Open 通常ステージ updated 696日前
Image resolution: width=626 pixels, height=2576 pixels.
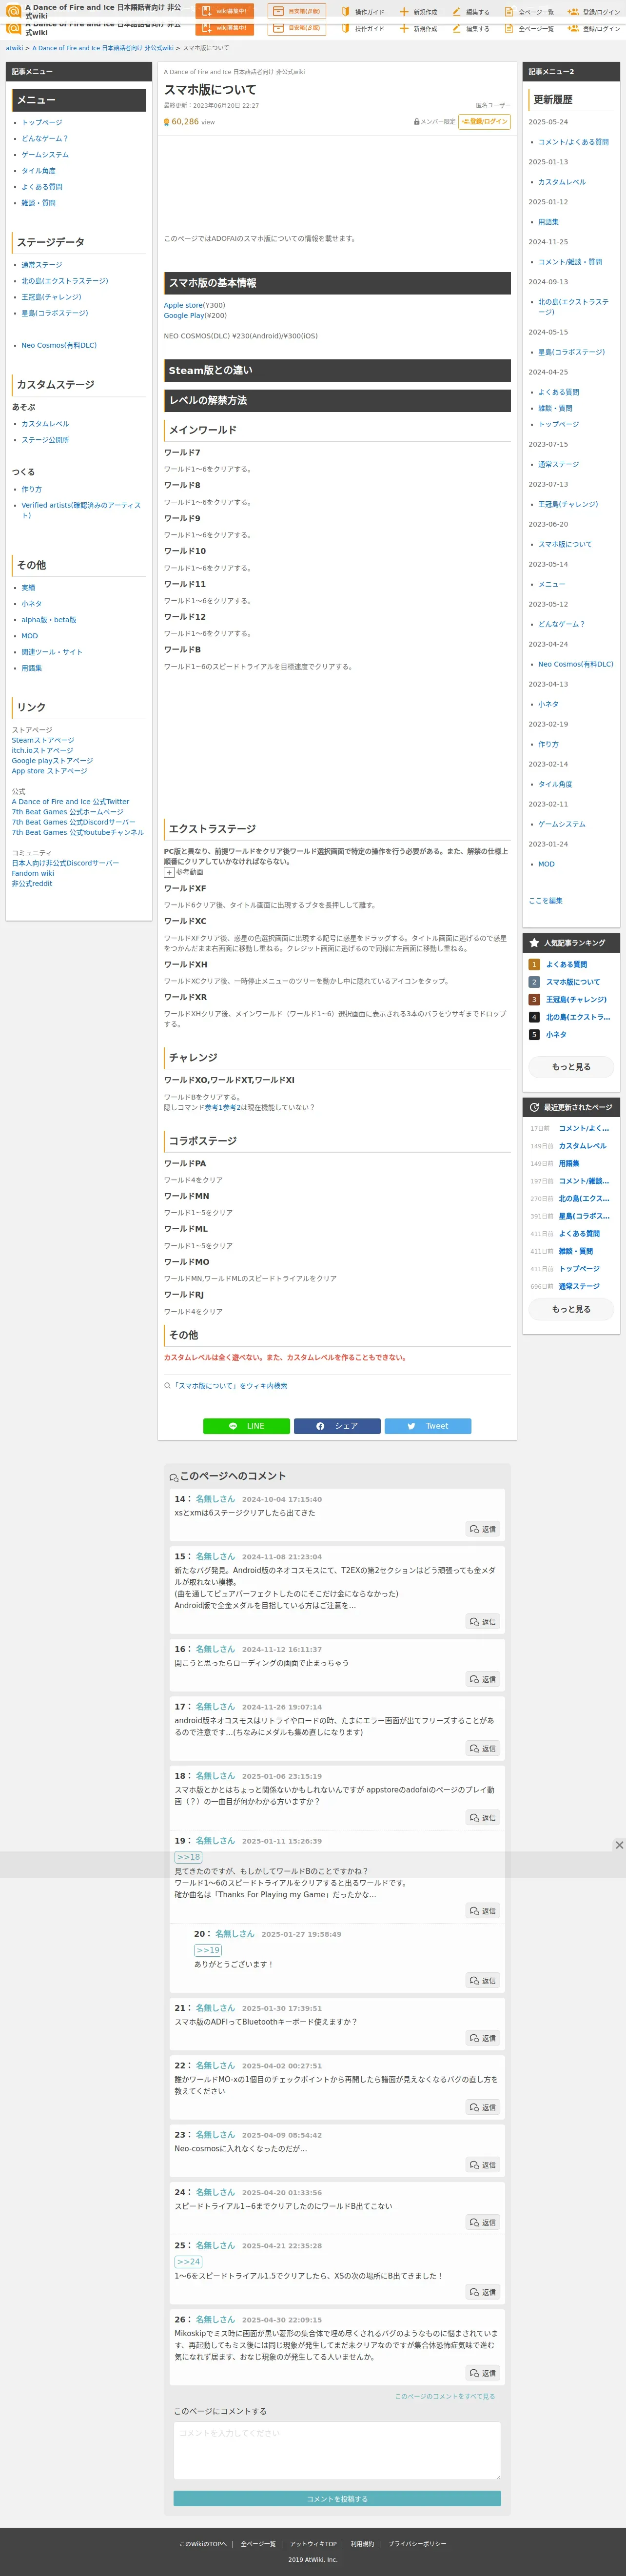pos(580,1287)
